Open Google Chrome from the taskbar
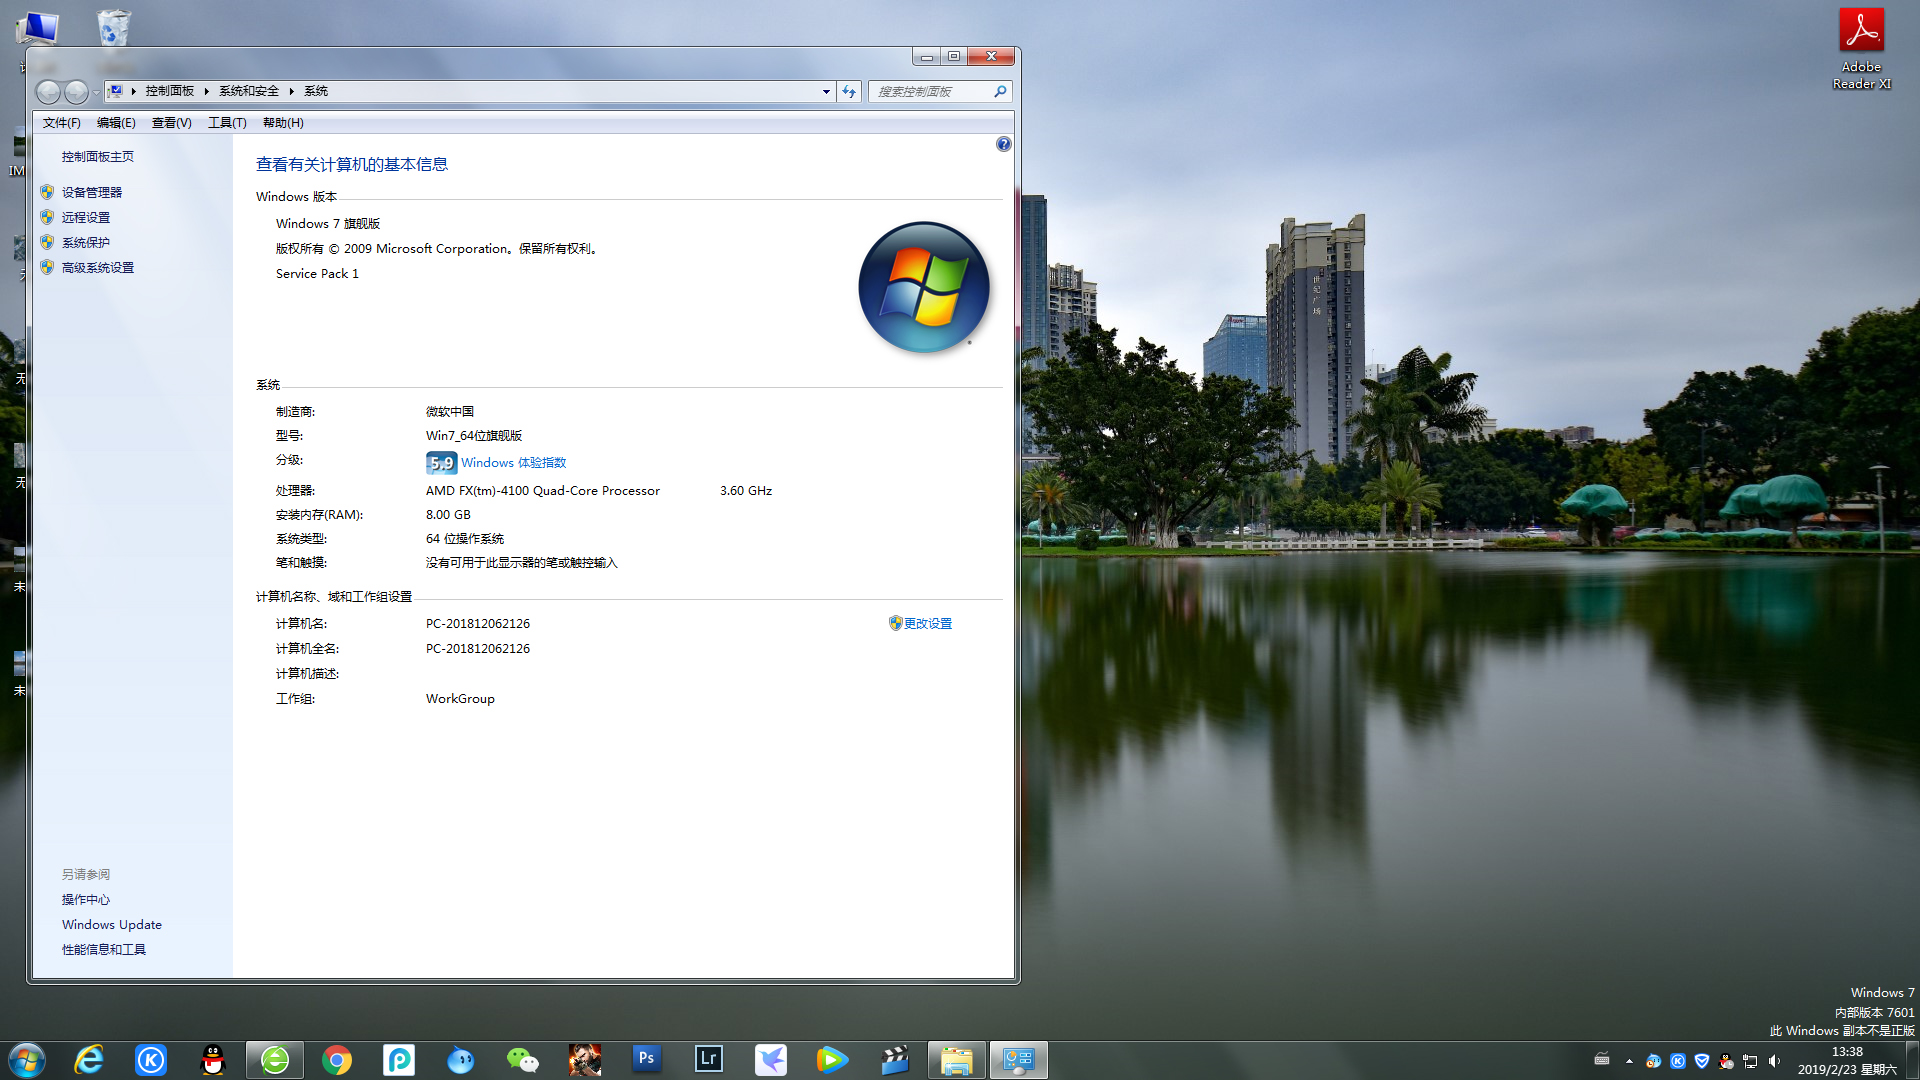The height and width of the screenshot is (1080, 1920). (337, 1059)
